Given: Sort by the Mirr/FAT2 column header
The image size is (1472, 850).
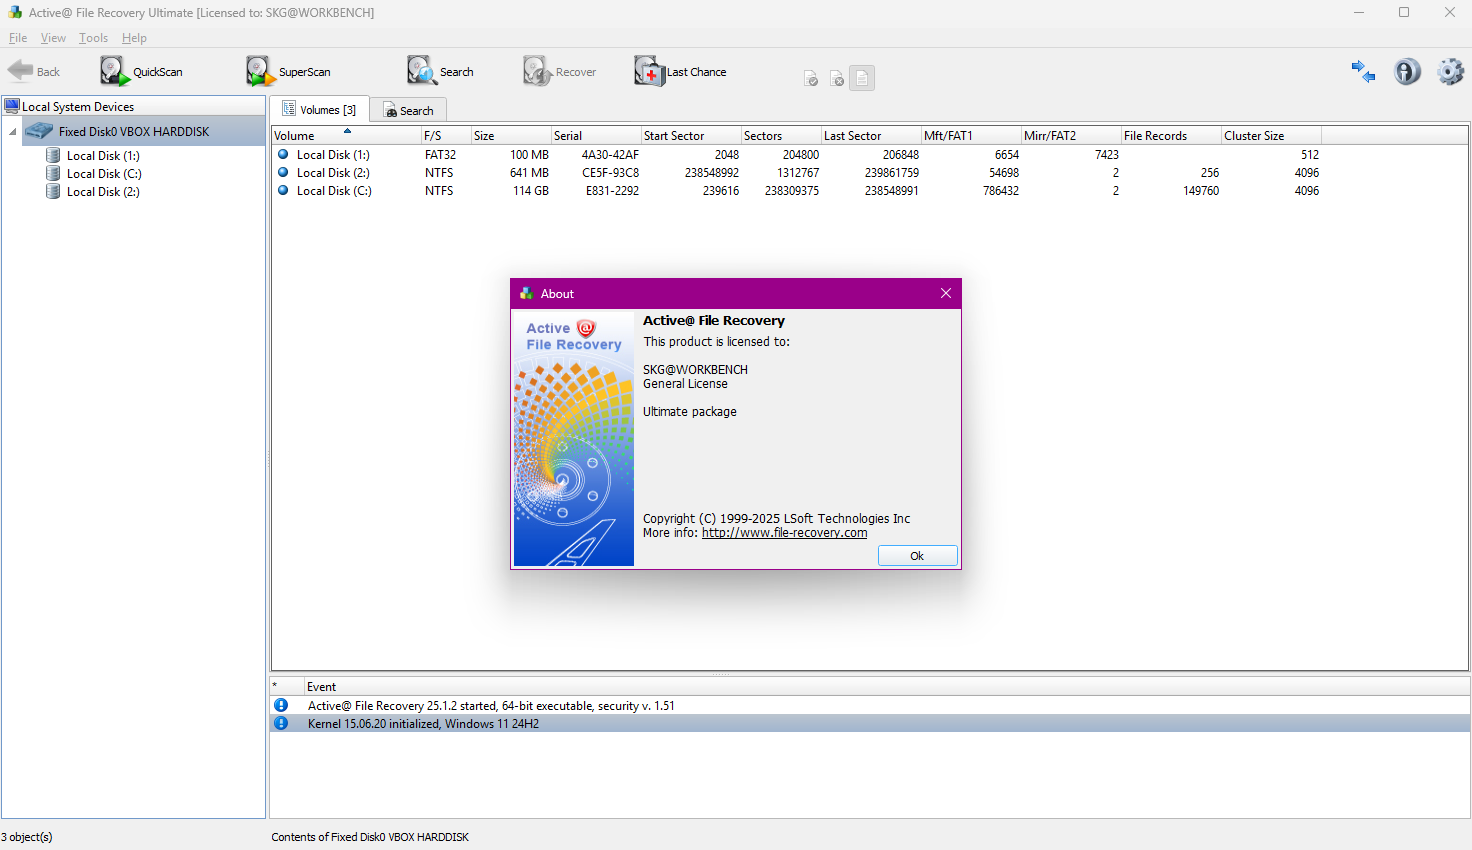Looking at the screenshot, I should pos(1071,135).
